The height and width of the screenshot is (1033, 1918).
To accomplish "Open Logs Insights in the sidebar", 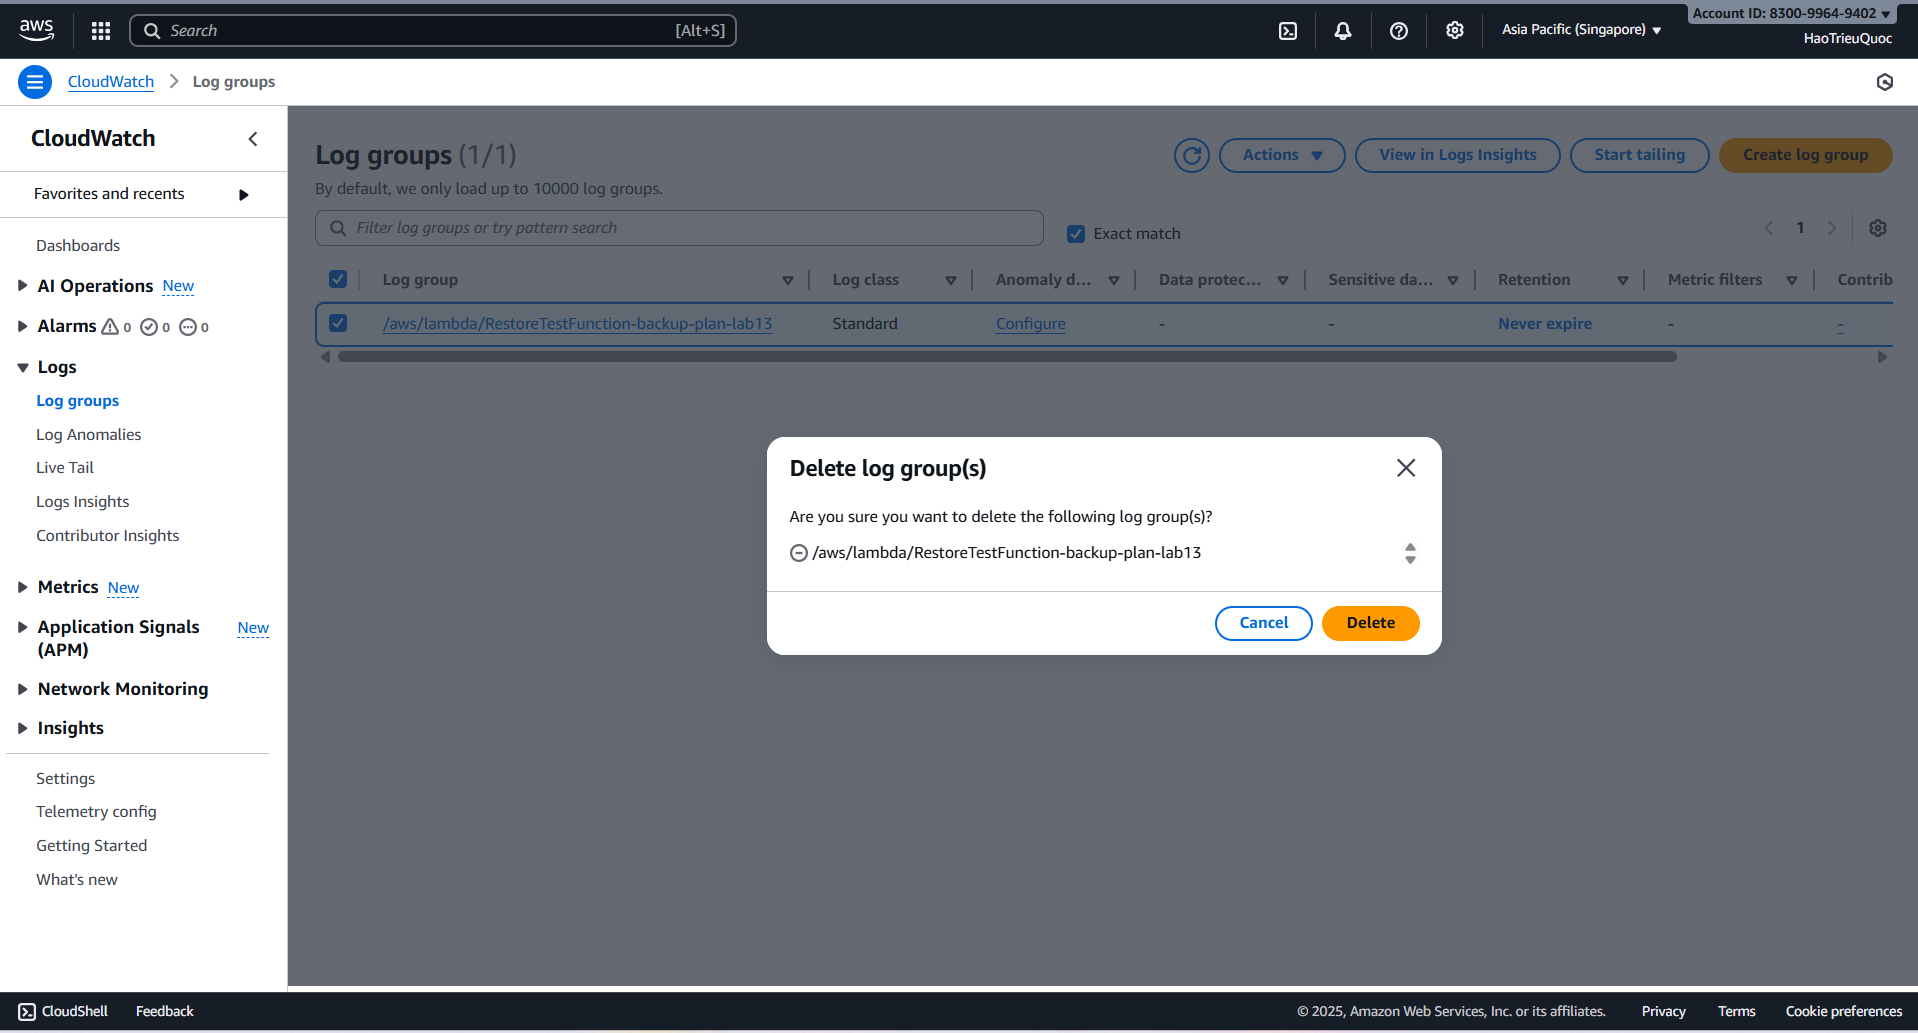I will (83, 502).
